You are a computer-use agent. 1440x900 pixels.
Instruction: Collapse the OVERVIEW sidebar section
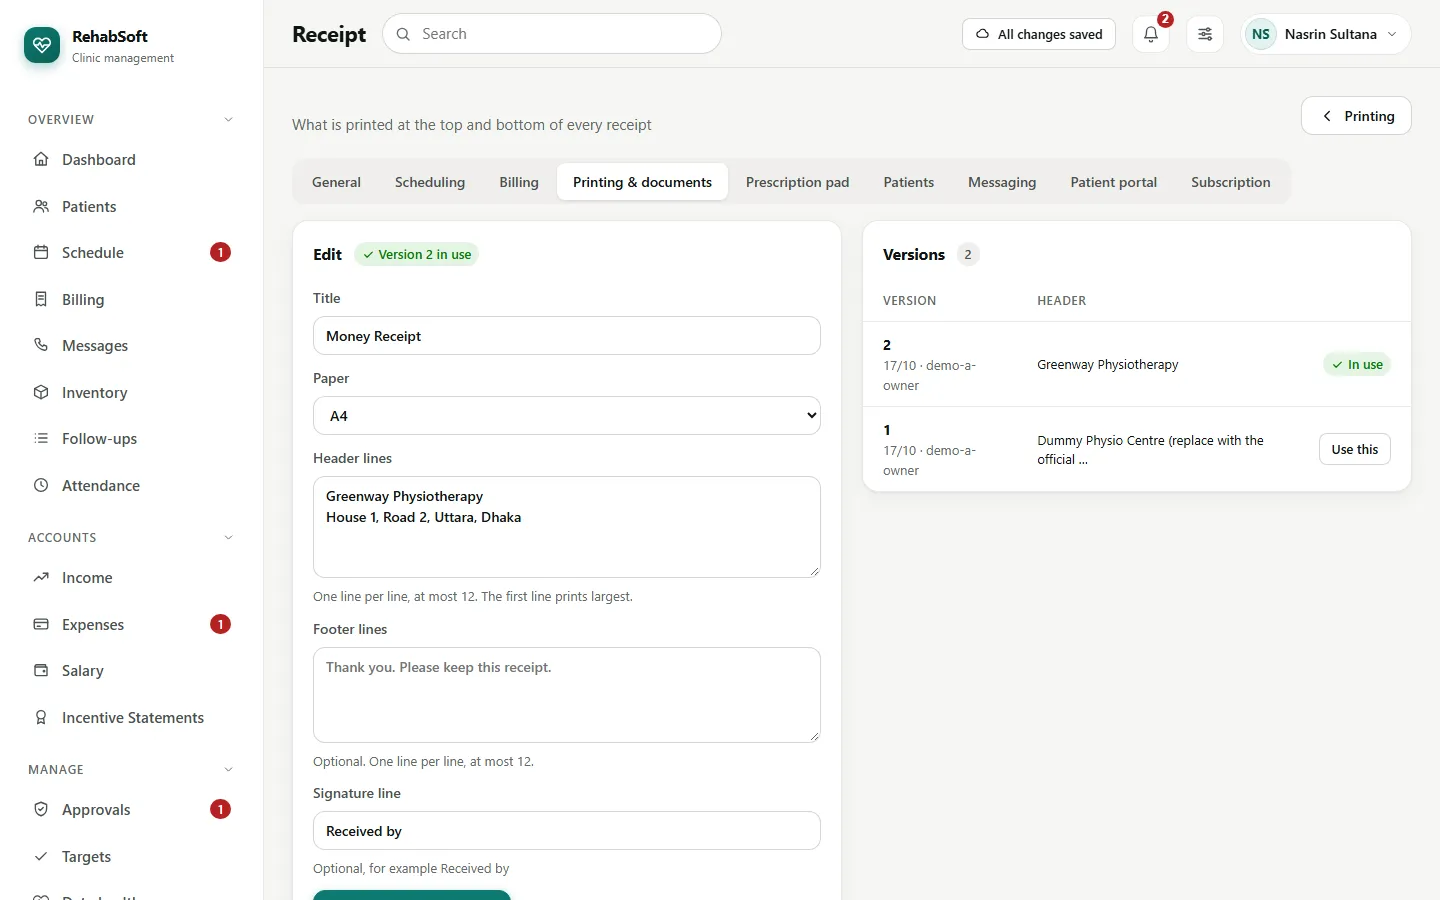(228, 120)
